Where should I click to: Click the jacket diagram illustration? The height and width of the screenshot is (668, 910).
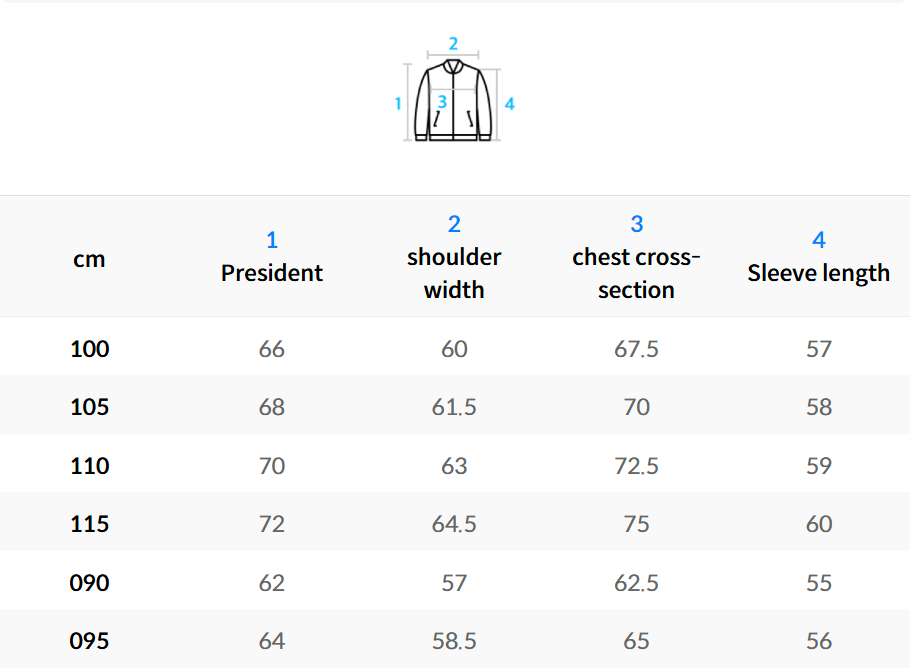pos(454,100)
